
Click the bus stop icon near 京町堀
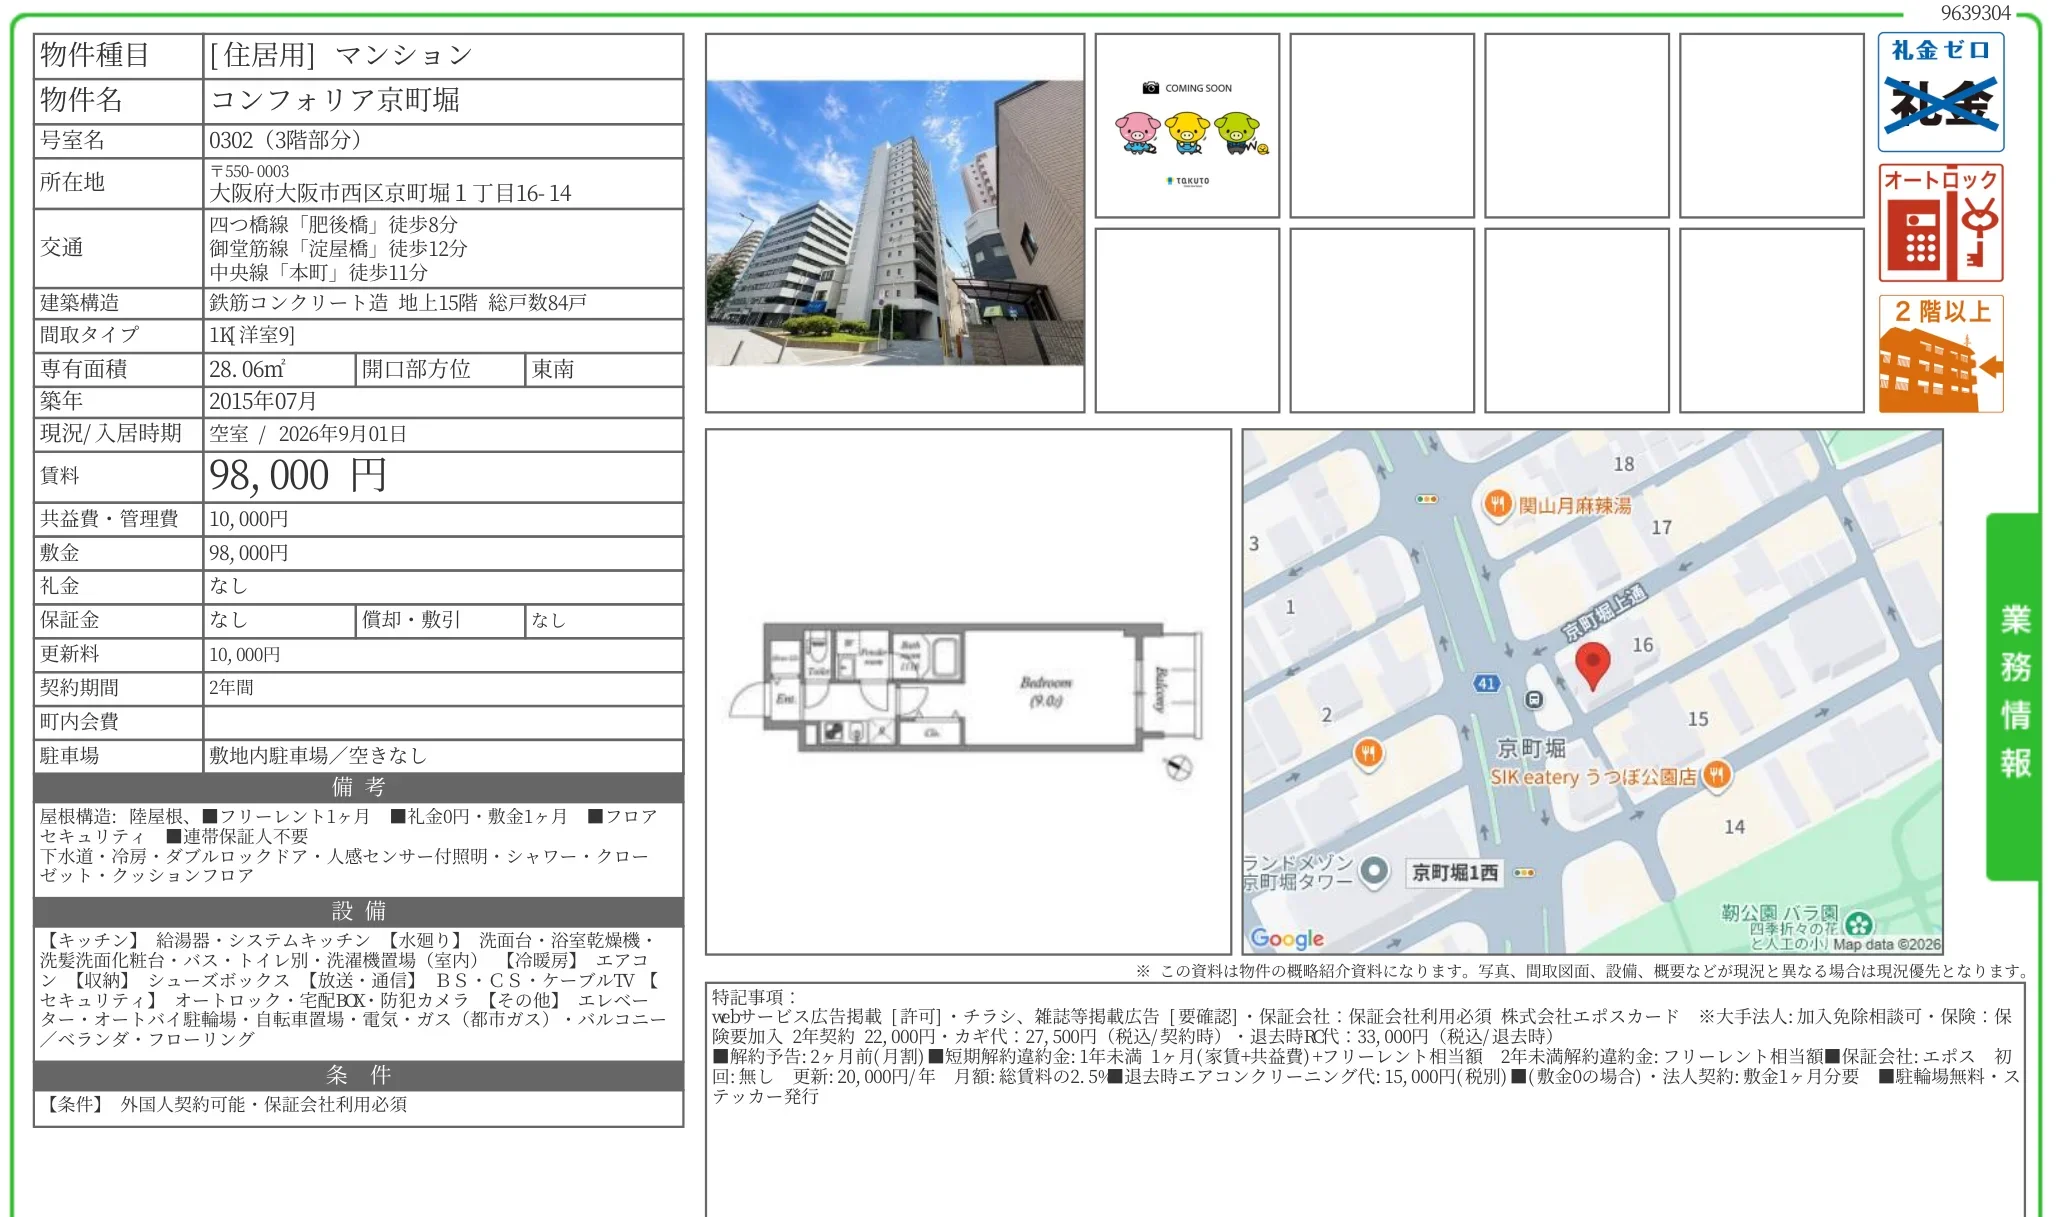tap(1534, 699)
